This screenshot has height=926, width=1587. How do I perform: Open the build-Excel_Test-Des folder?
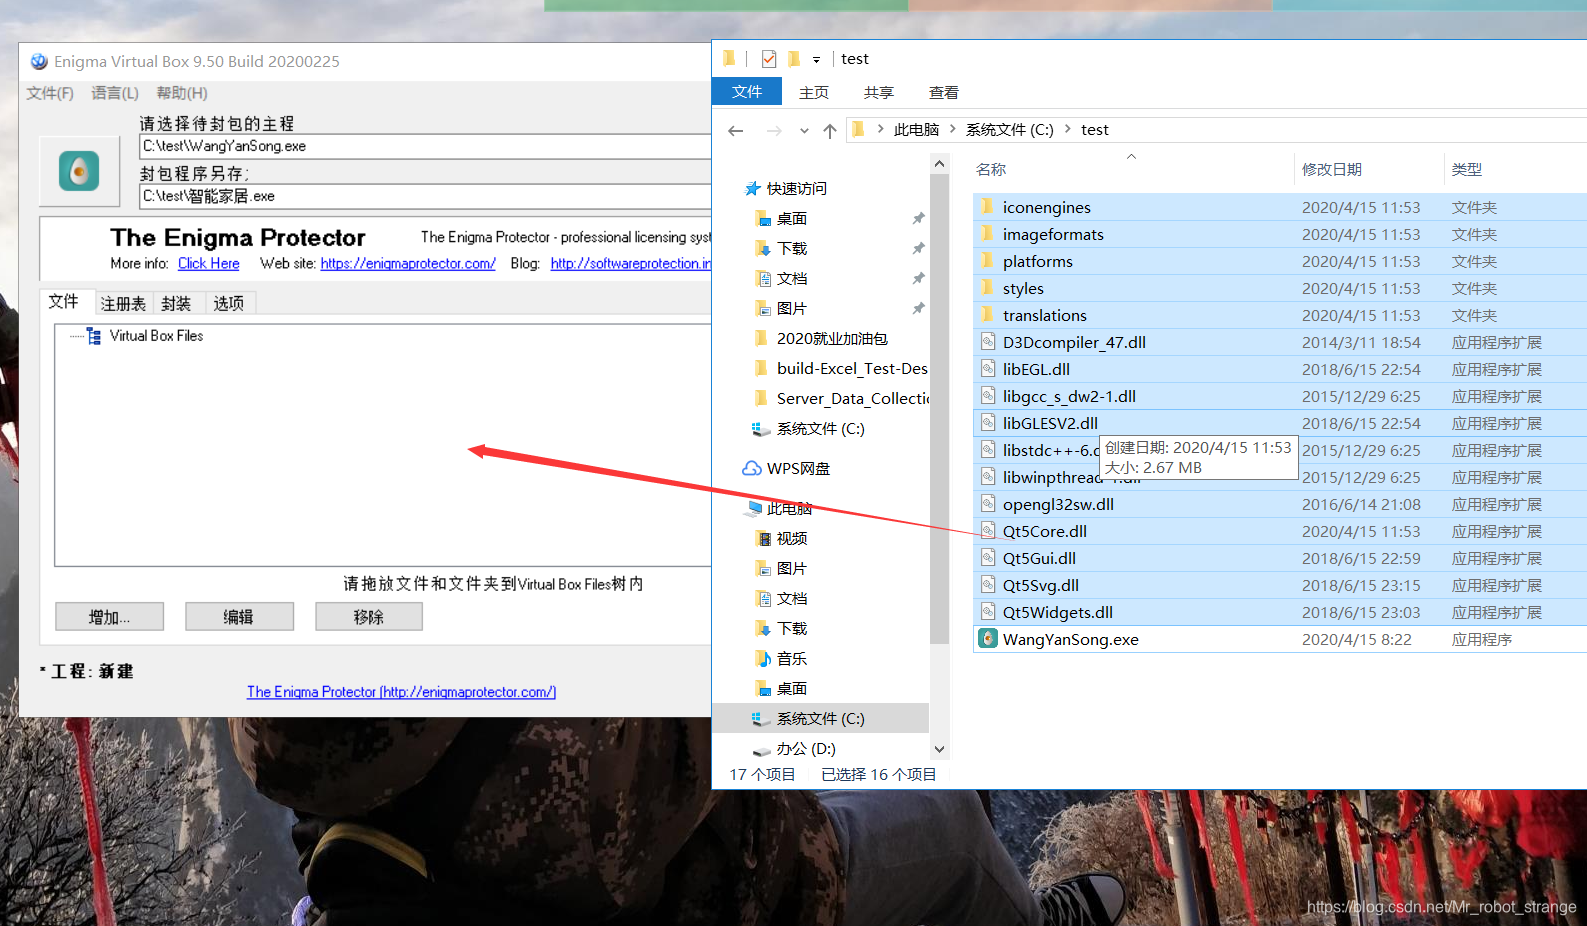pos(851,369)
